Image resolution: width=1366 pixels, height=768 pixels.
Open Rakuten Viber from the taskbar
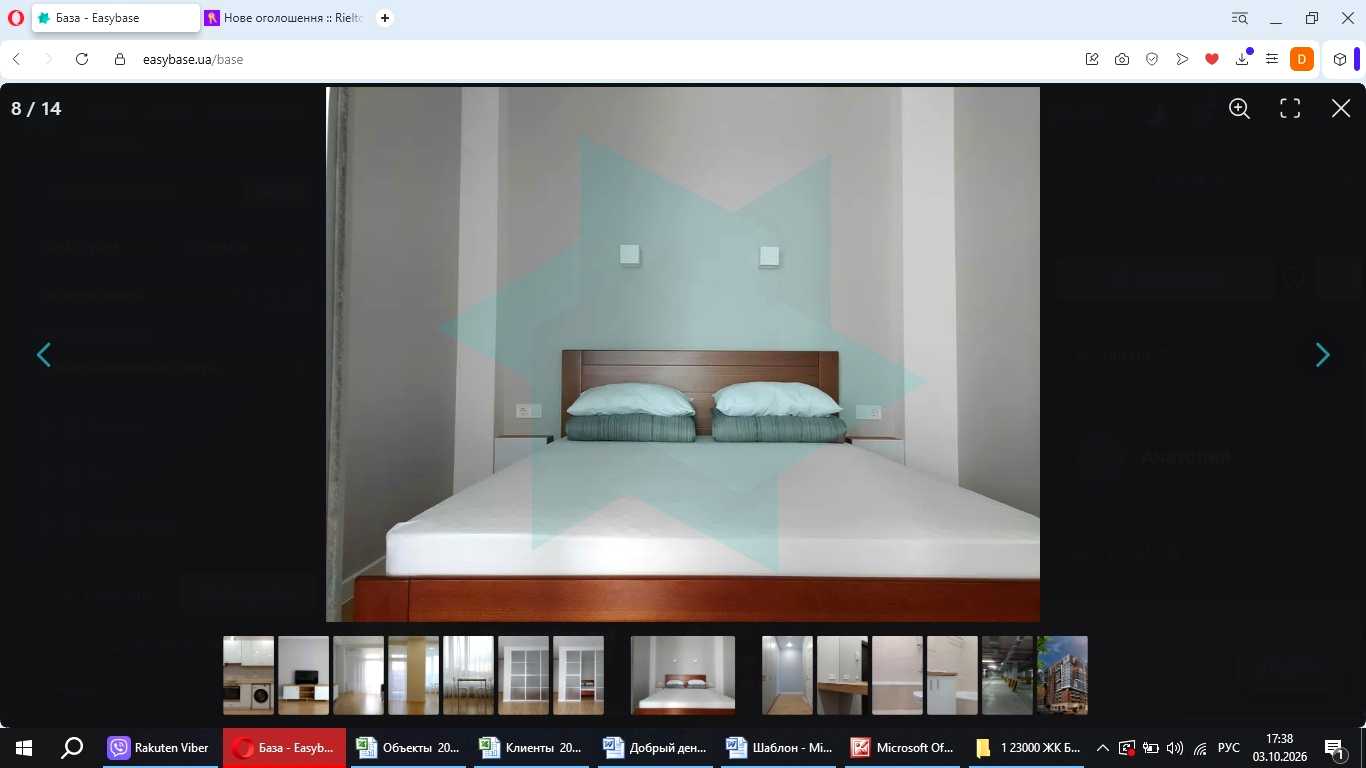pyautogui.click(x=159, y=748)
